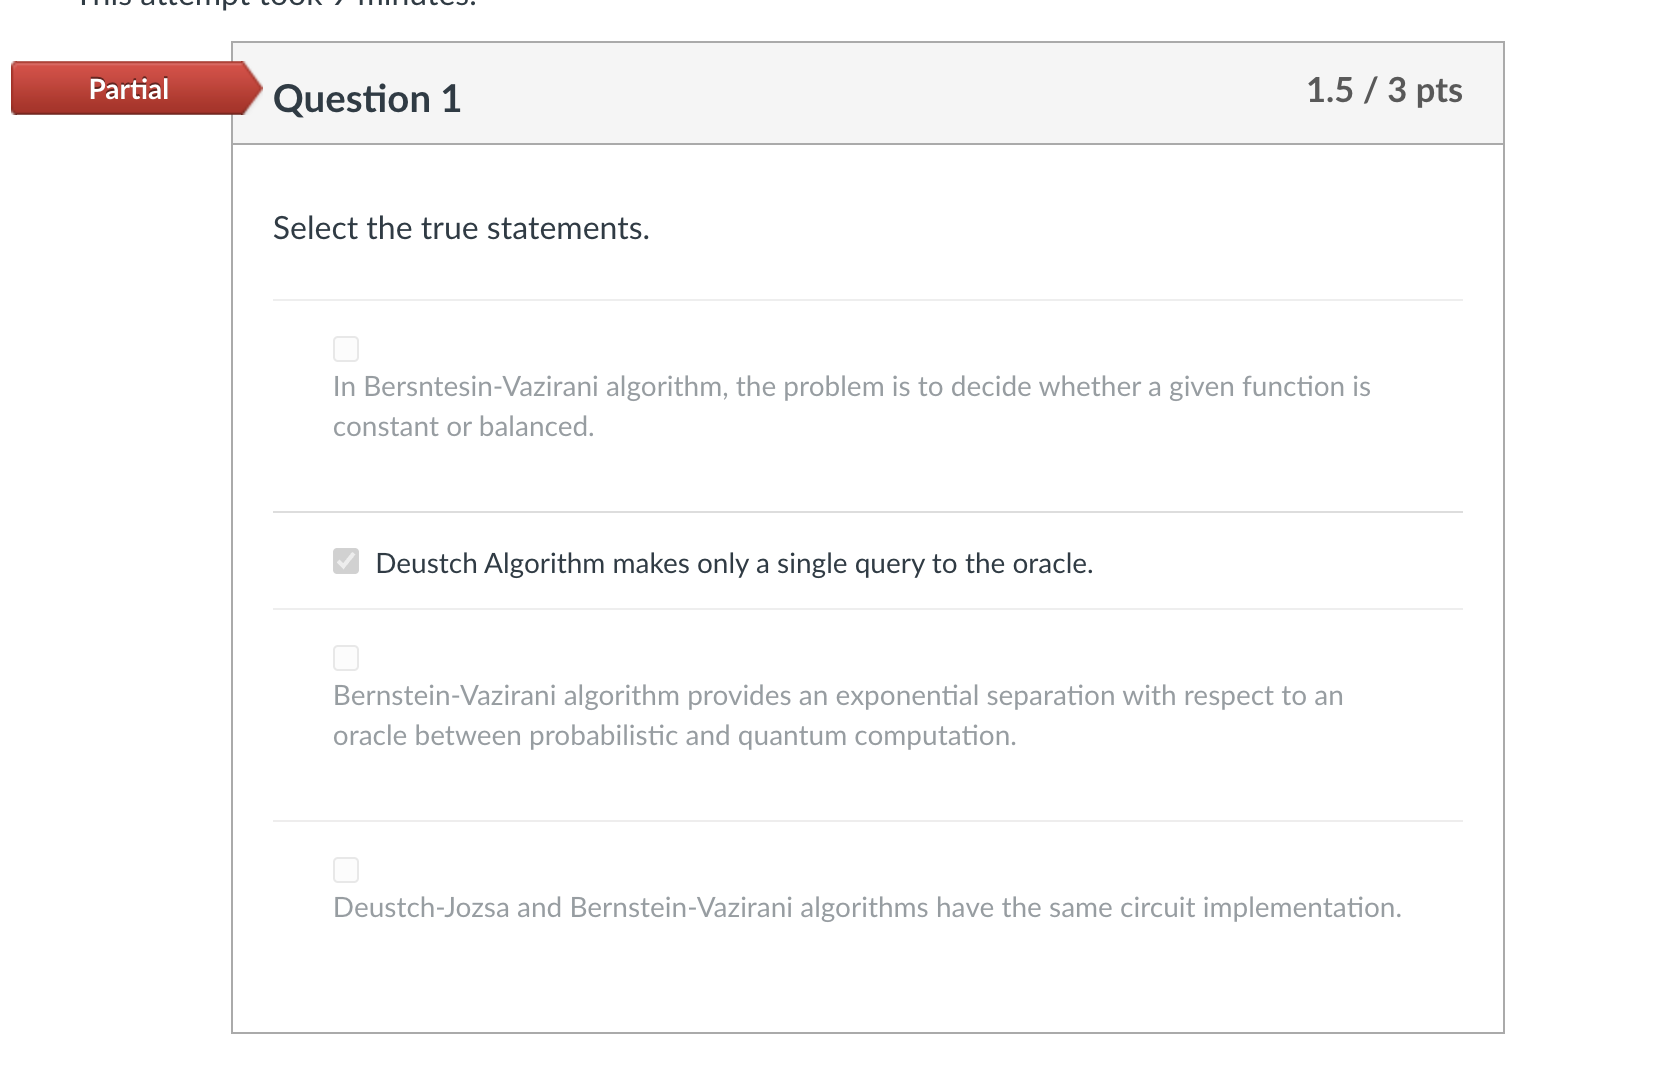The width and height of the screenshot is (1674, 1086).
Task: Click the 1.5 / 3 pts score label
Action: click(1384, 90)
